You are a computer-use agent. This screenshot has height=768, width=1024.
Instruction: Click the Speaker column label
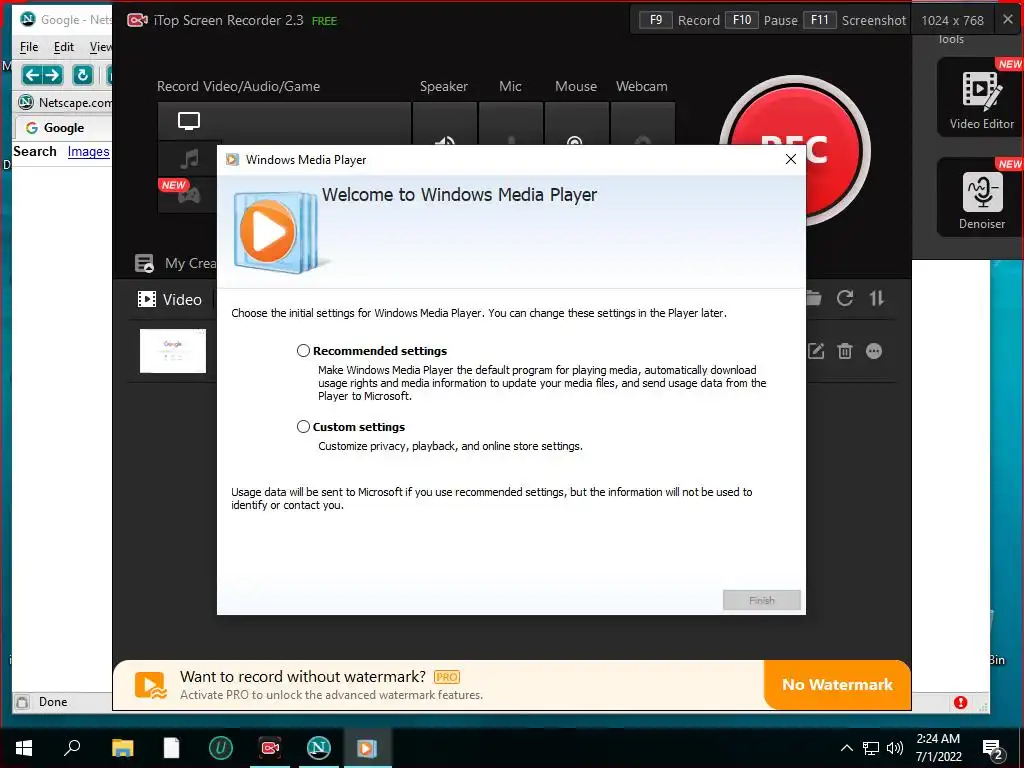point(443,86)
